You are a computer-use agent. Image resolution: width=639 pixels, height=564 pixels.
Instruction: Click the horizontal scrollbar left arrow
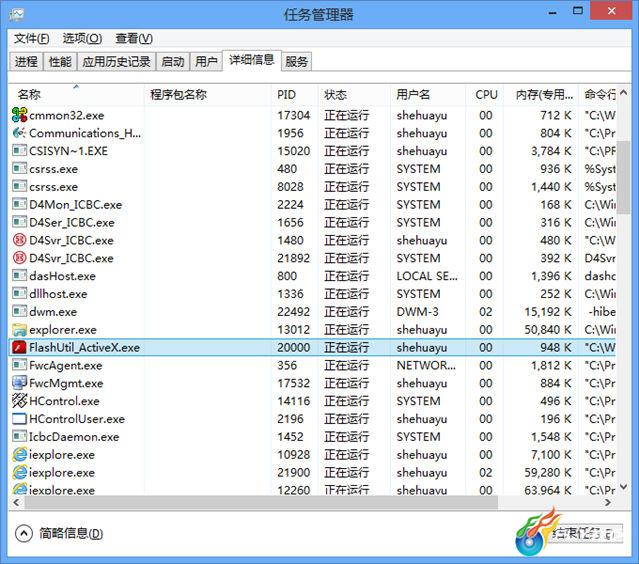16,502
